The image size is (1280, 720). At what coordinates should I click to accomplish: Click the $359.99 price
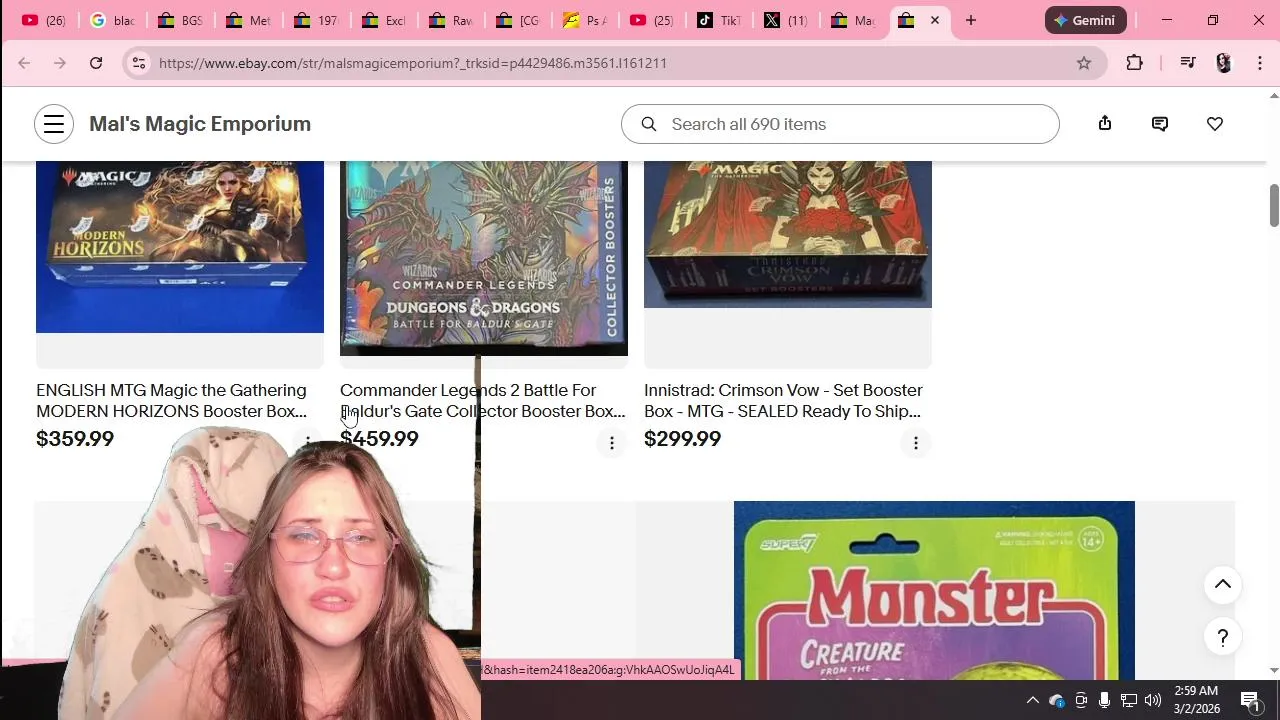point(75,439)
